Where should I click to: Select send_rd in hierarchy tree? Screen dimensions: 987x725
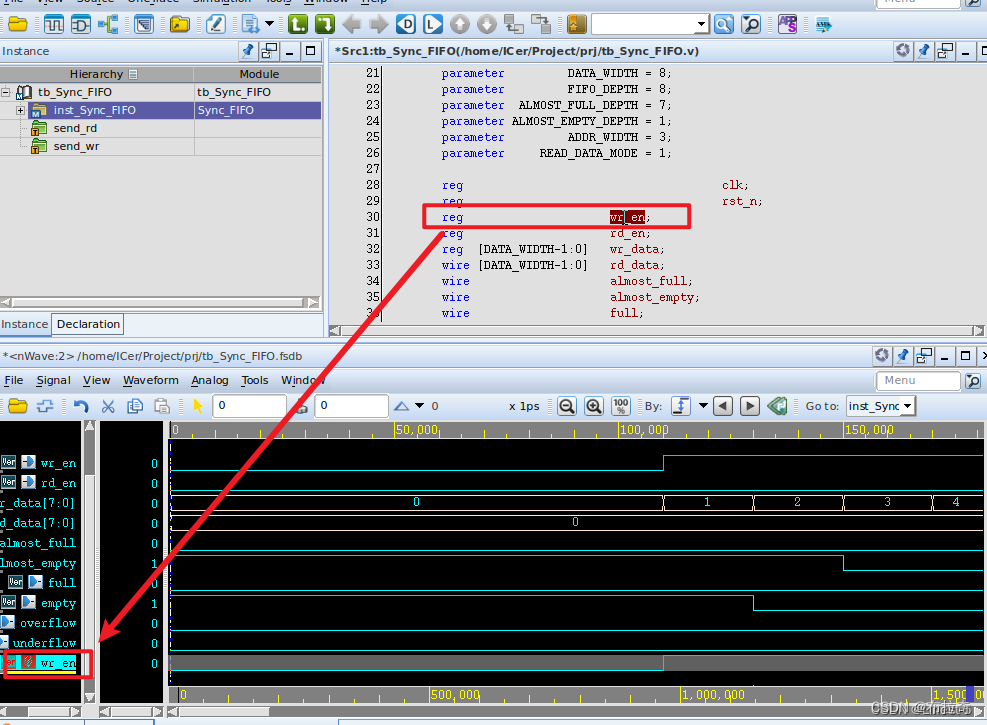(75, 128)
